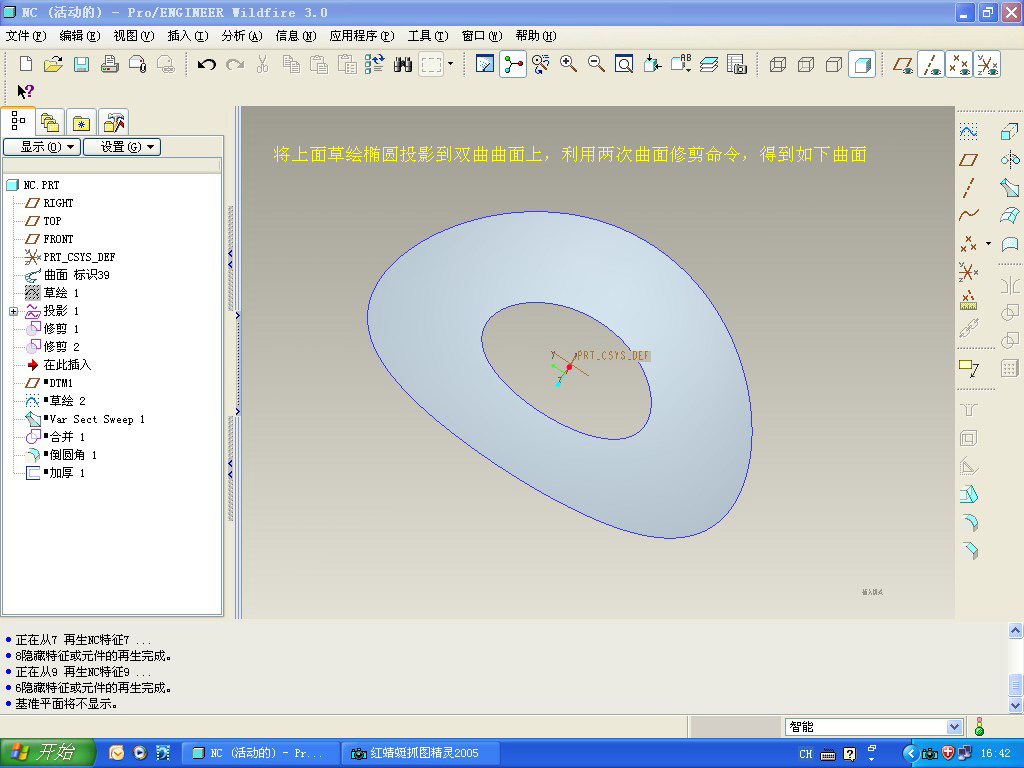Screen dimensions: 1024x768
Task: Toggle datum axes visibility
Action: [x=931, y=64]
